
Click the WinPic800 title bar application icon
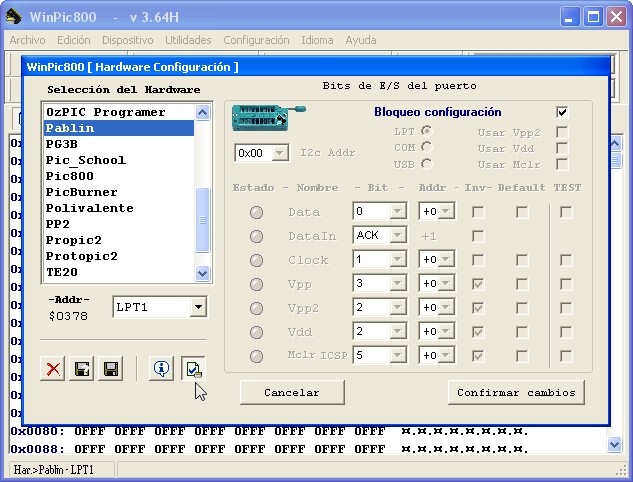[13, 16]
